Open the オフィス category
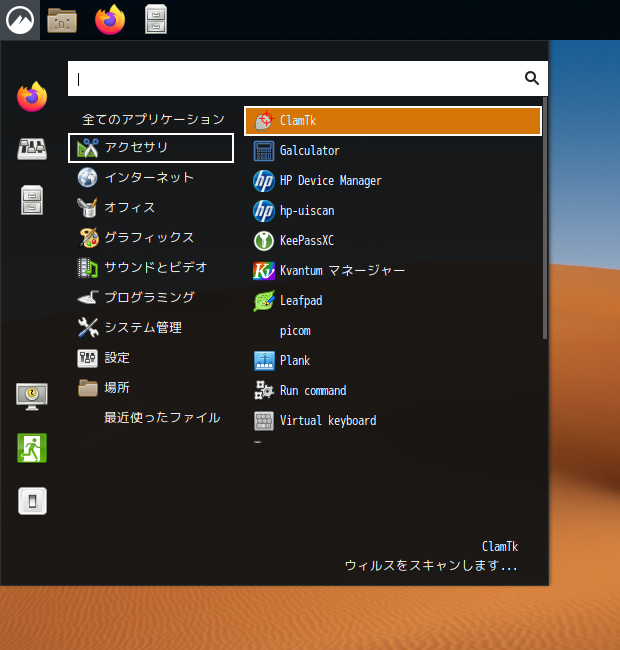The image size is (620, 650). pyautogui.click(x=152, y=207)
